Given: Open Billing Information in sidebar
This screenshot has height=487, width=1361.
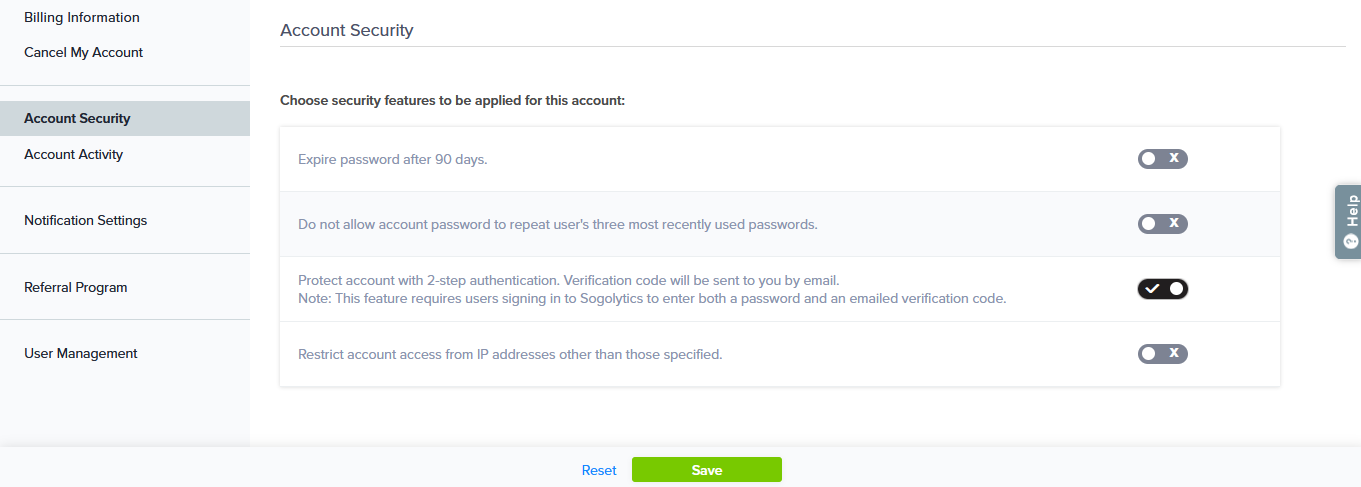Looking at the screenshot, I should click(x=82, y=18).
